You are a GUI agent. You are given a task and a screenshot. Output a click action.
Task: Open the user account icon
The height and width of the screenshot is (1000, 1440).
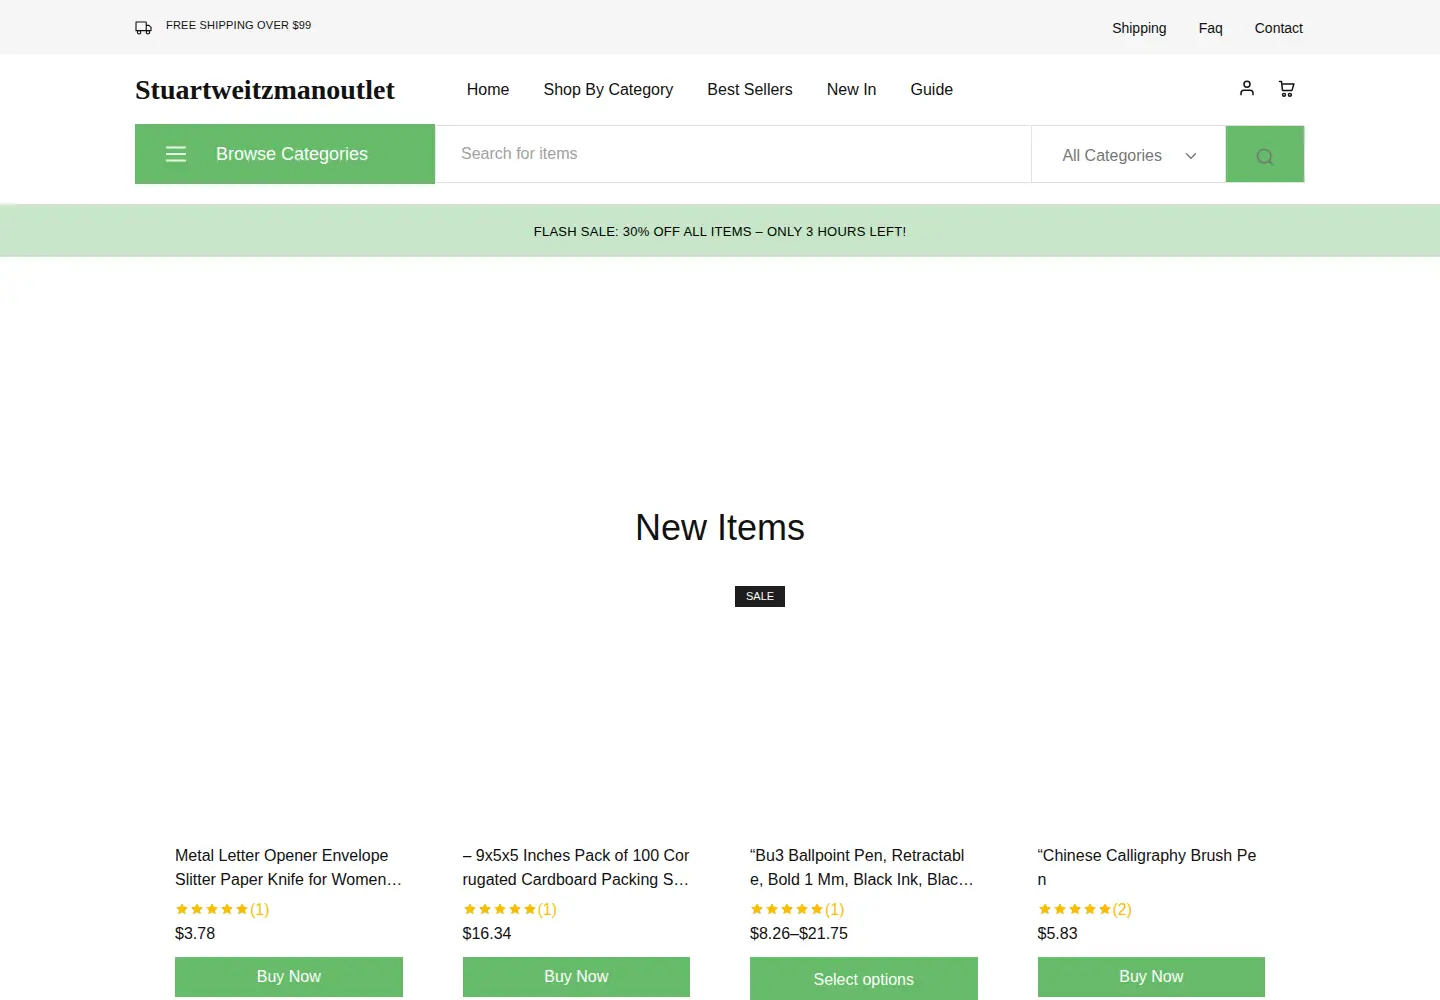(1247, 88)
